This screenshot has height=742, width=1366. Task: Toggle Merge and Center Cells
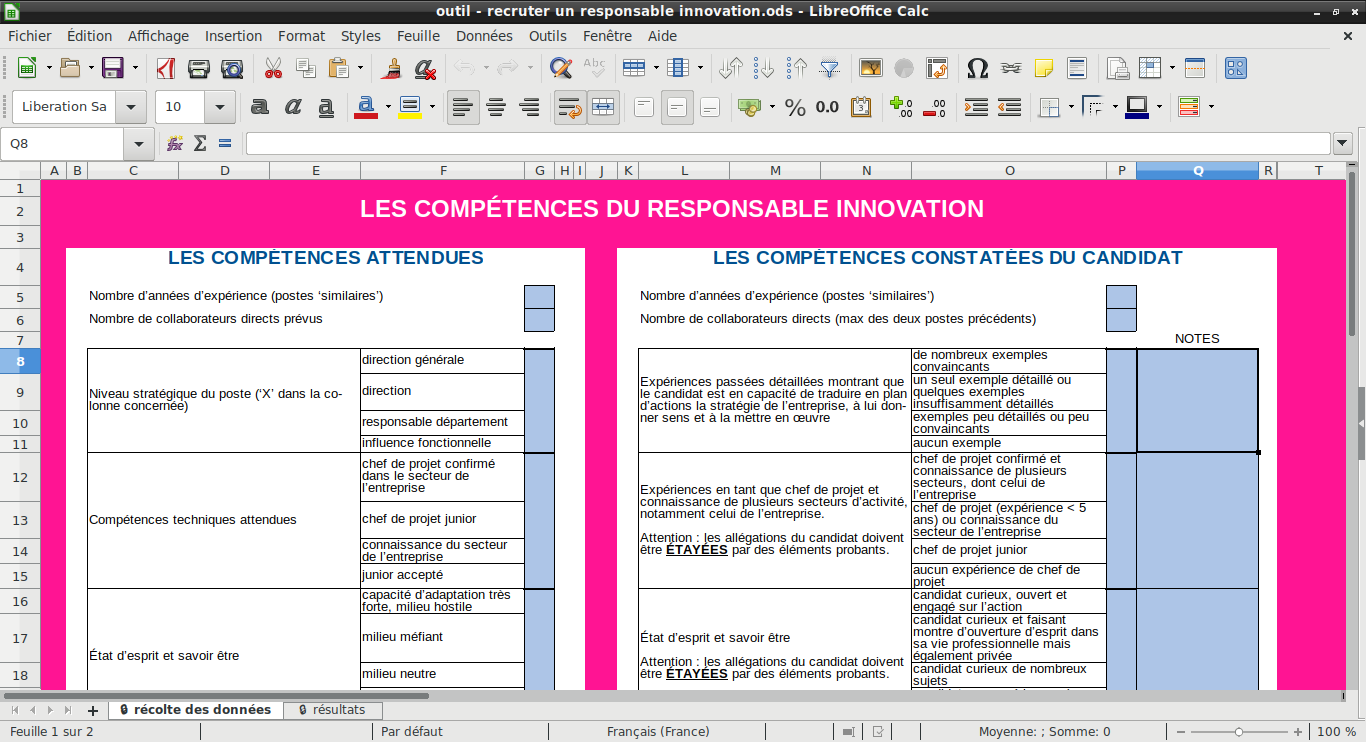point(602,107)
